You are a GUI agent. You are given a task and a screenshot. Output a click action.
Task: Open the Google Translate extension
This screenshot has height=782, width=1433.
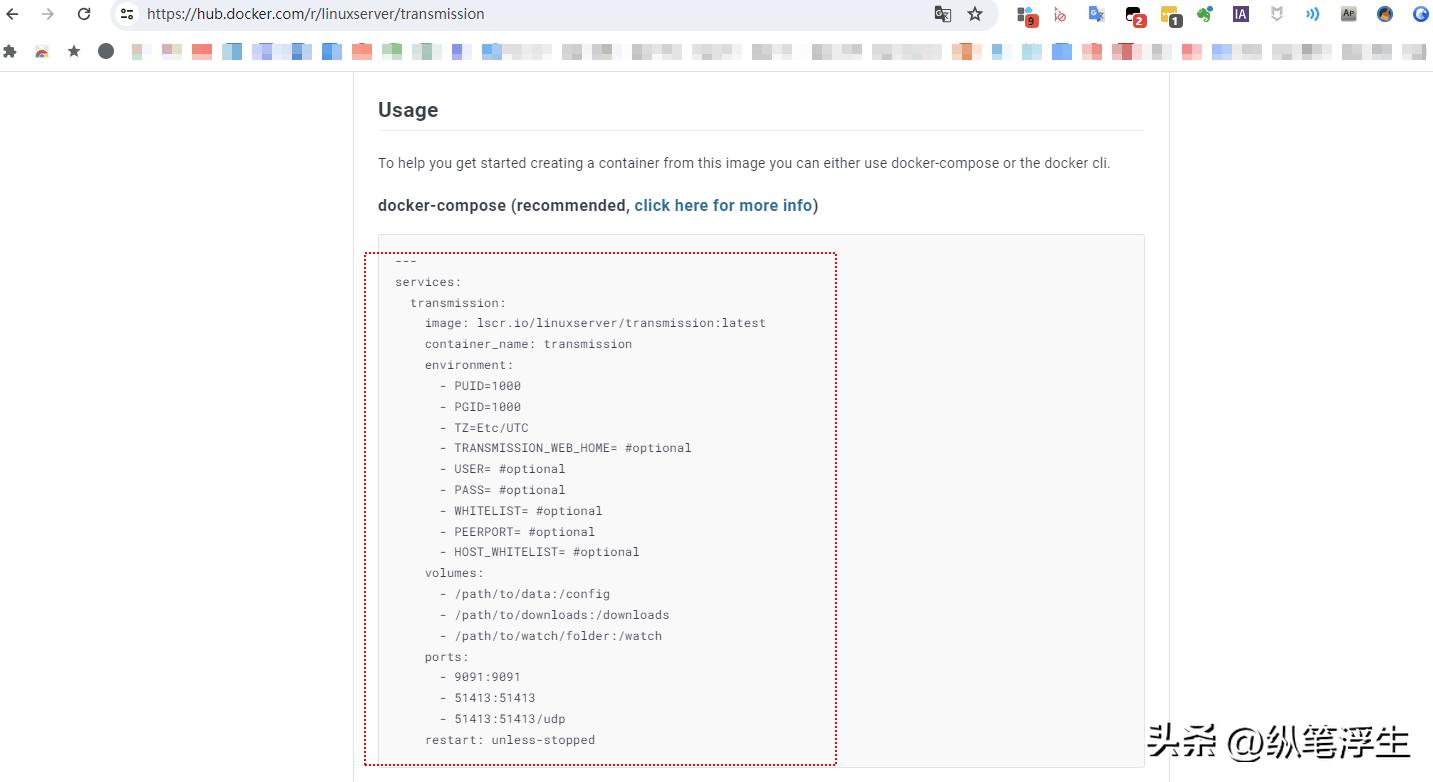pyautogui.click(x=1097, y=15)
